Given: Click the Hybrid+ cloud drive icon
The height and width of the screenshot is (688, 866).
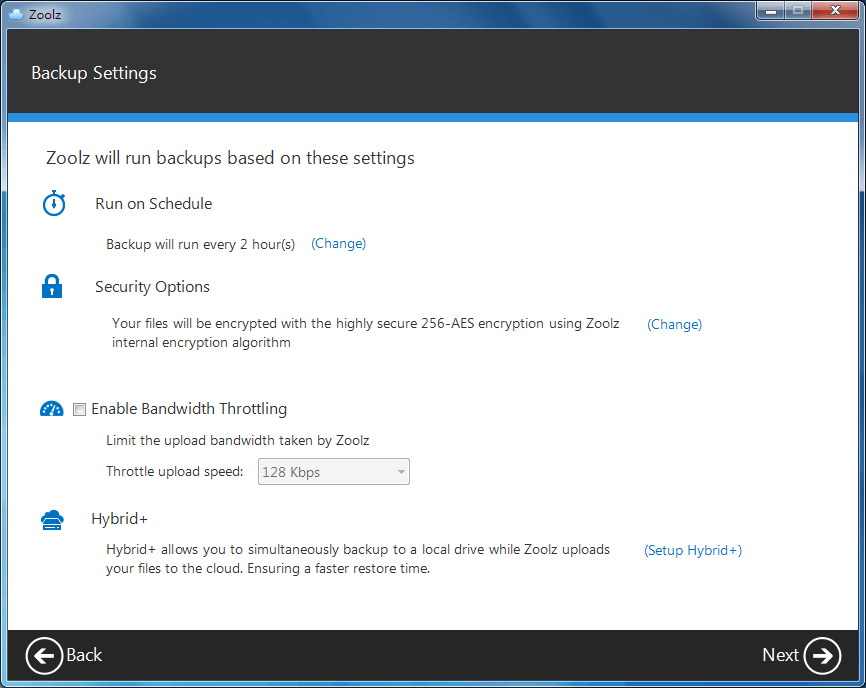Looking at the screenshot, I should 52,520.
